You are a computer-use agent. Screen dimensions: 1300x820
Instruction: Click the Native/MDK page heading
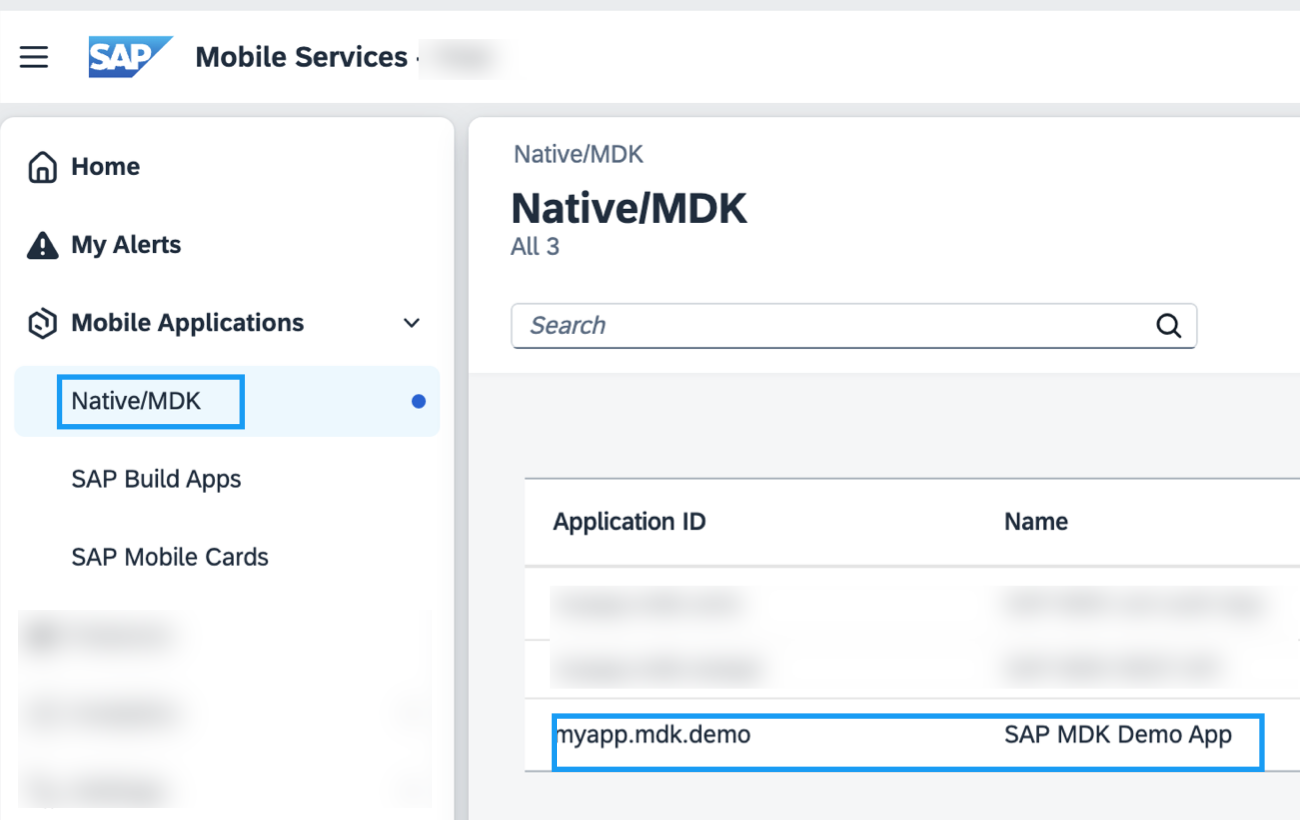coord(629,209)
